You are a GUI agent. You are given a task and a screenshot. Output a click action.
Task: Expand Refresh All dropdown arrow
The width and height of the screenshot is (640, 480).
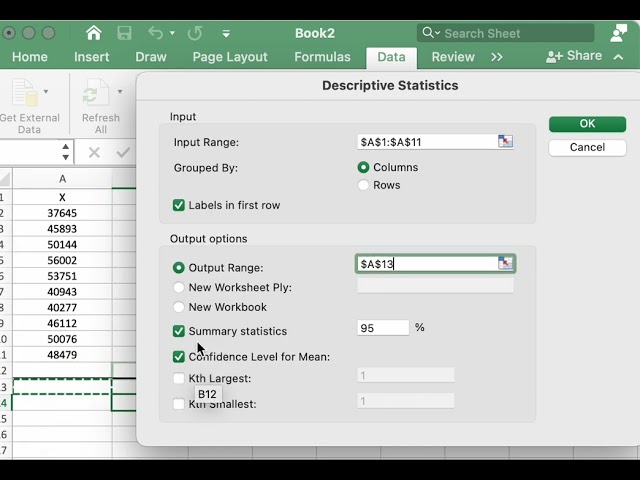[x=120, y=91]
